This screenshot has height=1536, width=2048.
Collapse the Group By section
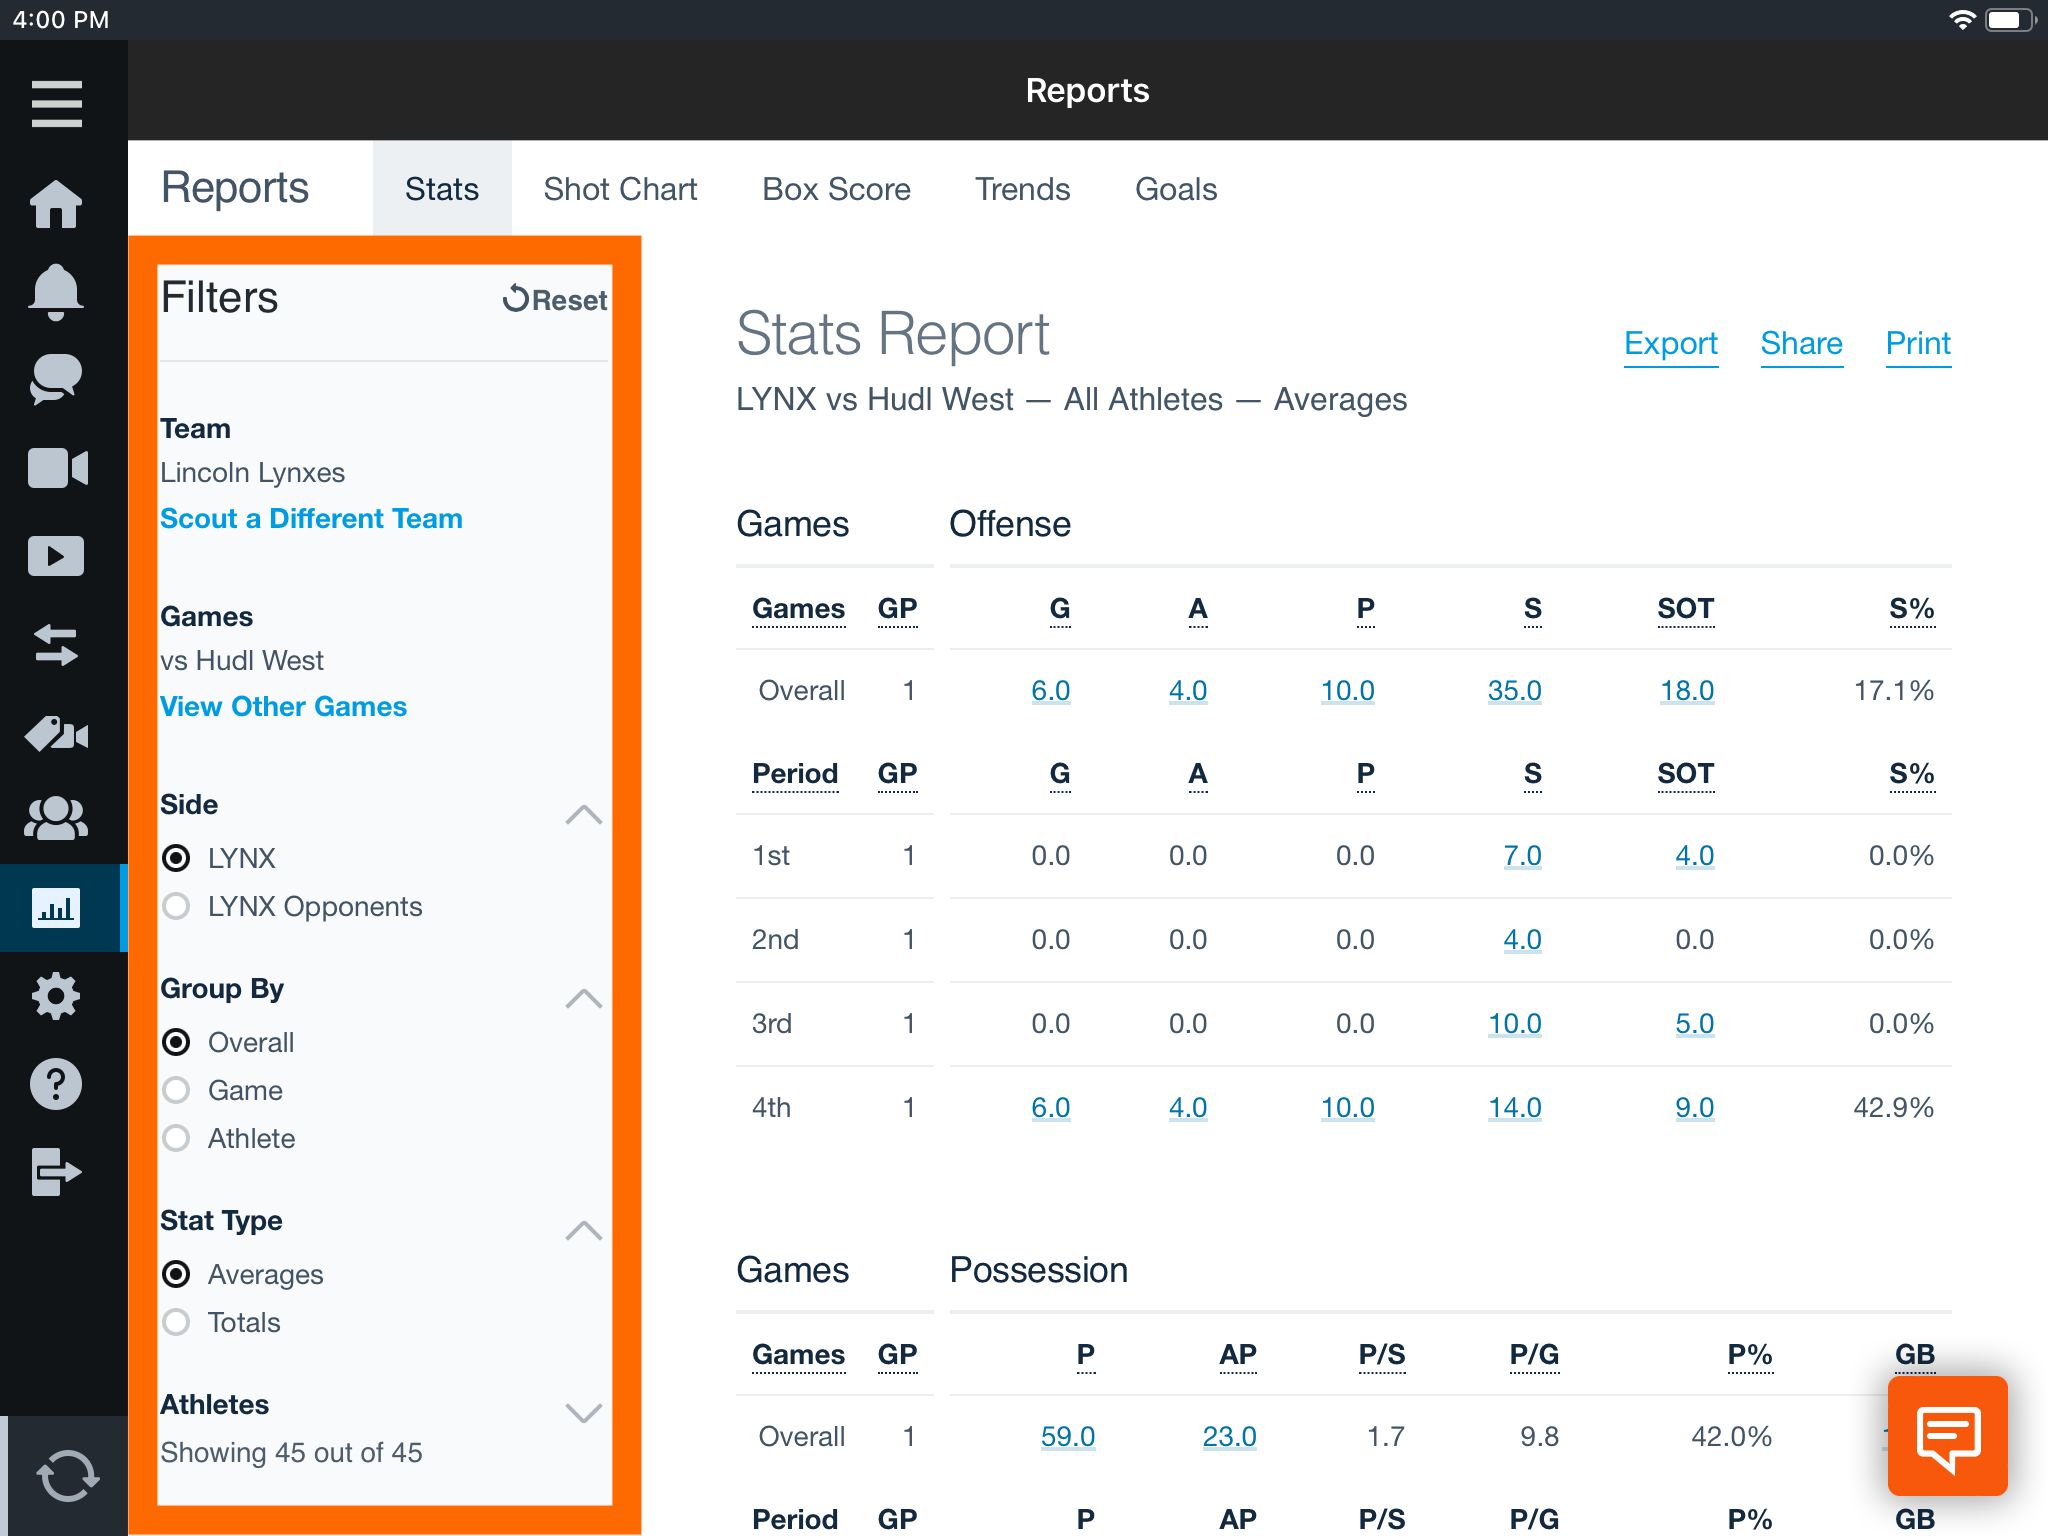coord(582,999)
